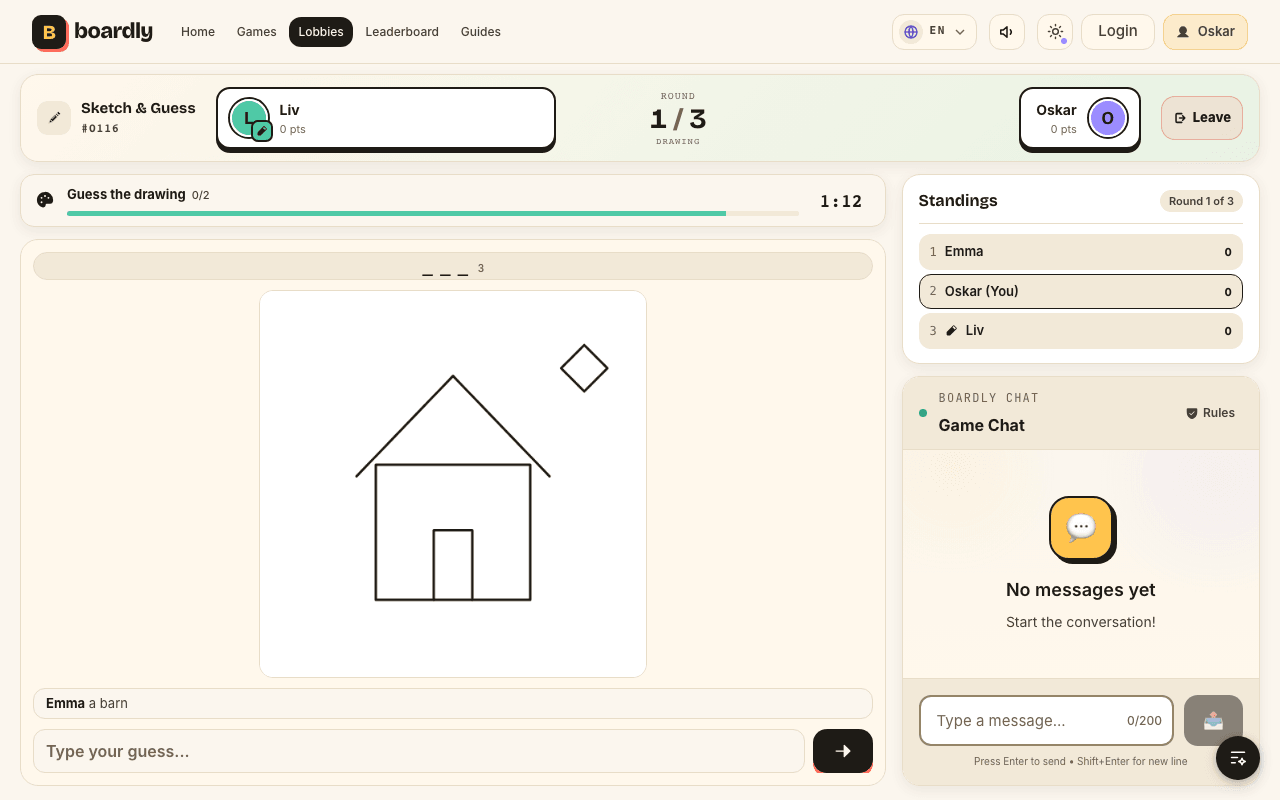Click the Game Chat heading
Image resolution: width=1280 pixels, height=800 pixels.
click(981, 425)
